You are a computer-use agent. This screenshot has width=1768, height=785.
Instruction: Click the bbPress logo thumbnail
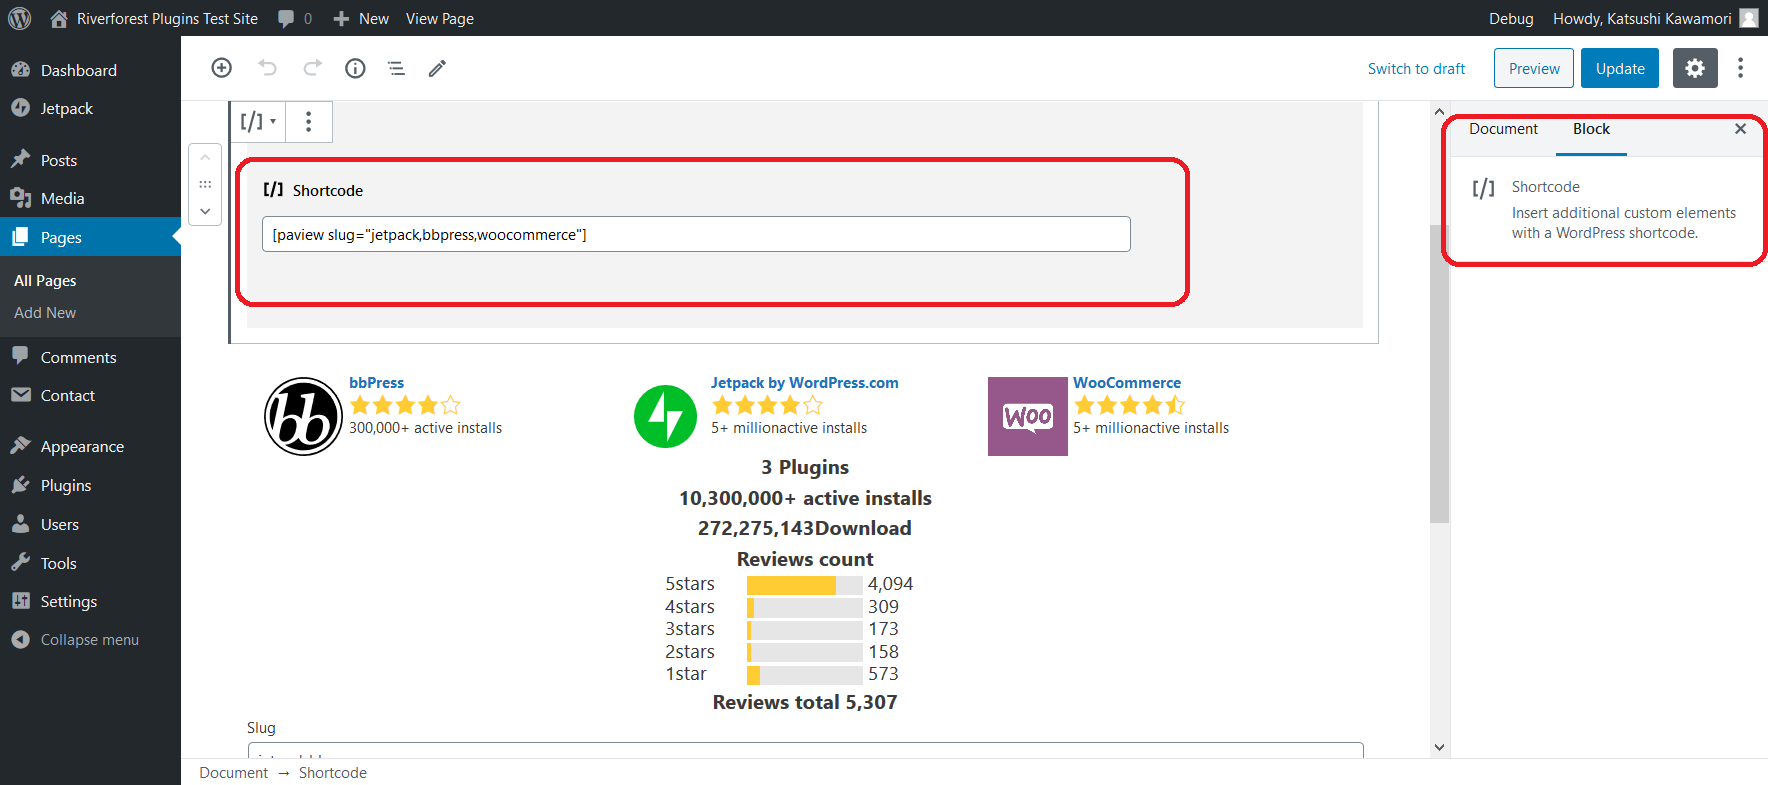[303, 416]
